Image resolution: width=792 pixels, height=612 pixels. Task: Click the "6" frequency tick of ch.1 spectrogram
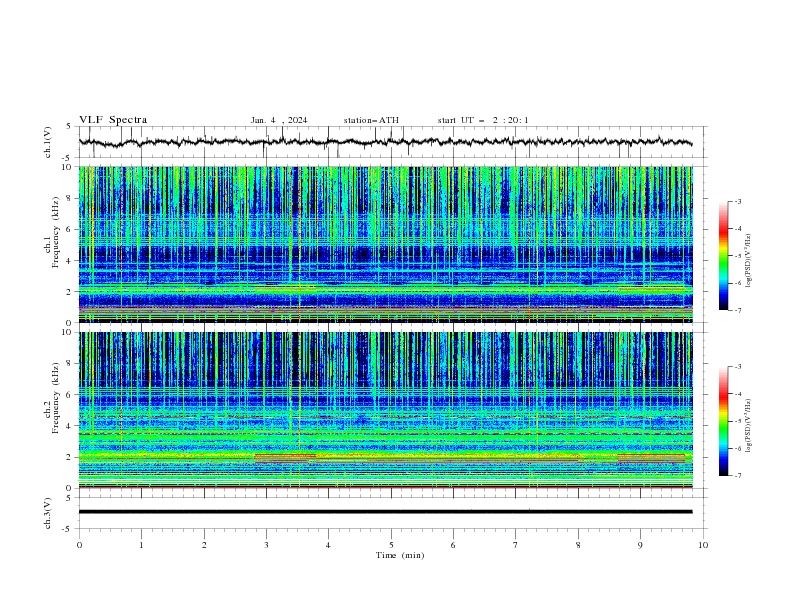pos(71,229)
